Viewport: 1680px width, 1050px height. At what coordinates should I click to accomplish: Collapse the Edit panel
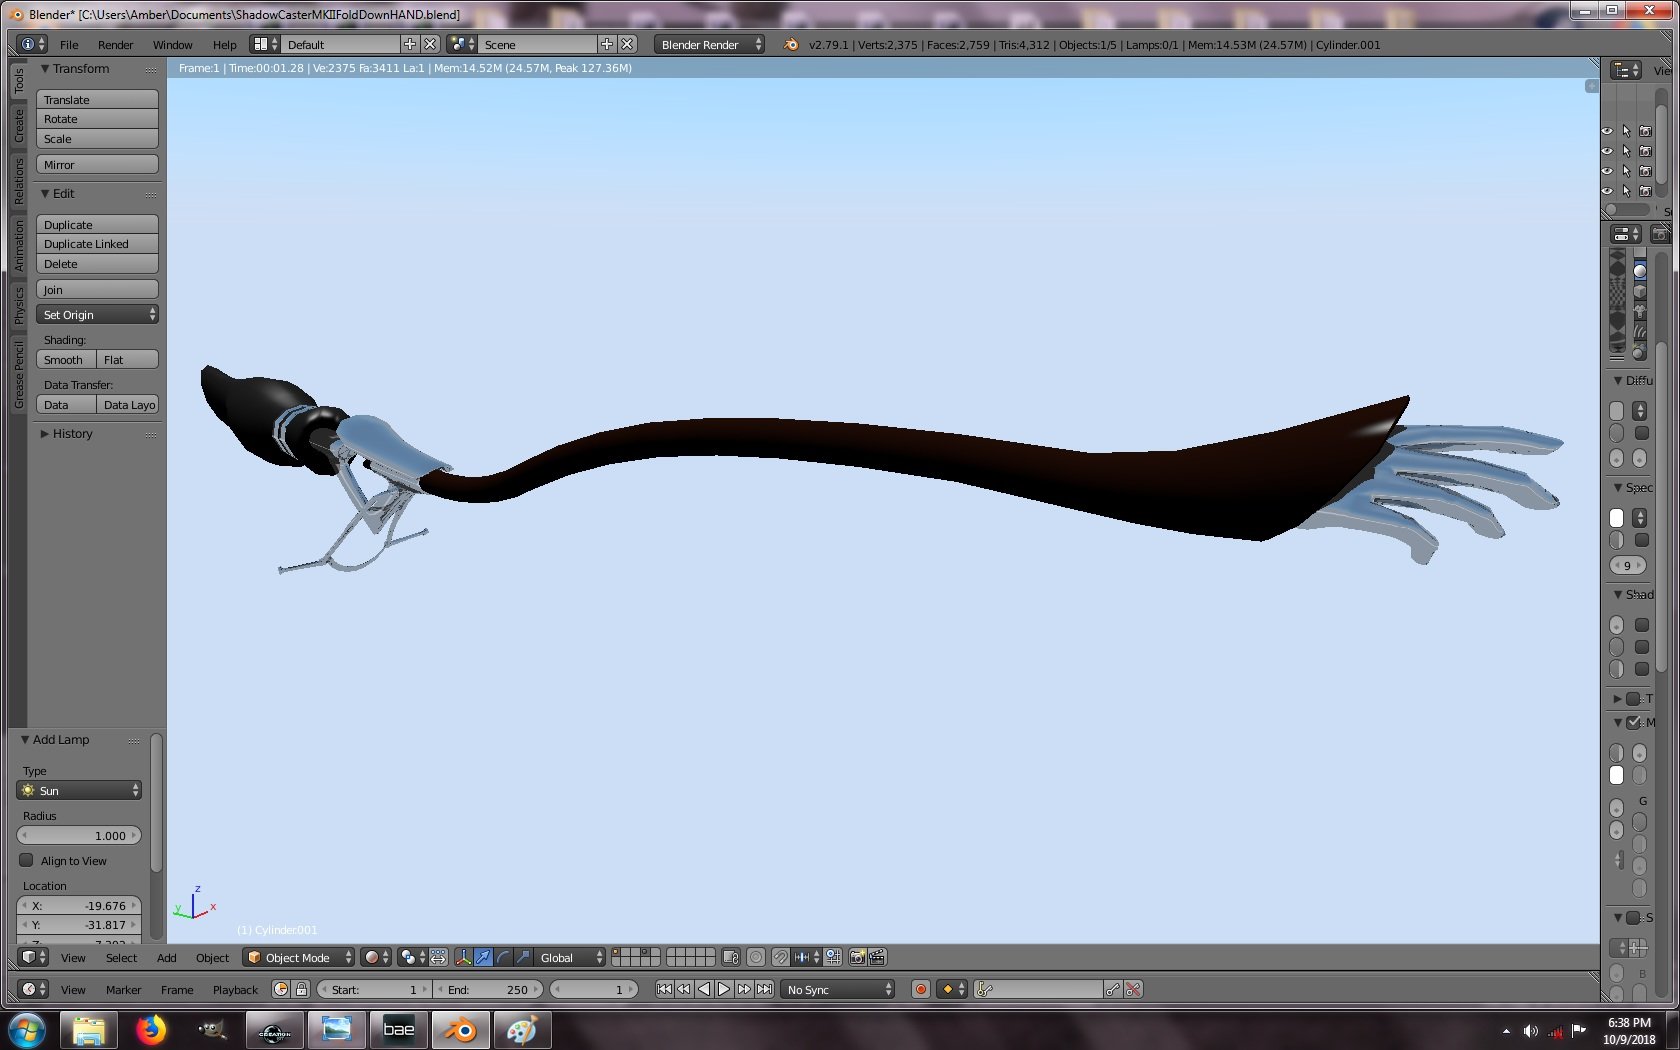[45, 194]
